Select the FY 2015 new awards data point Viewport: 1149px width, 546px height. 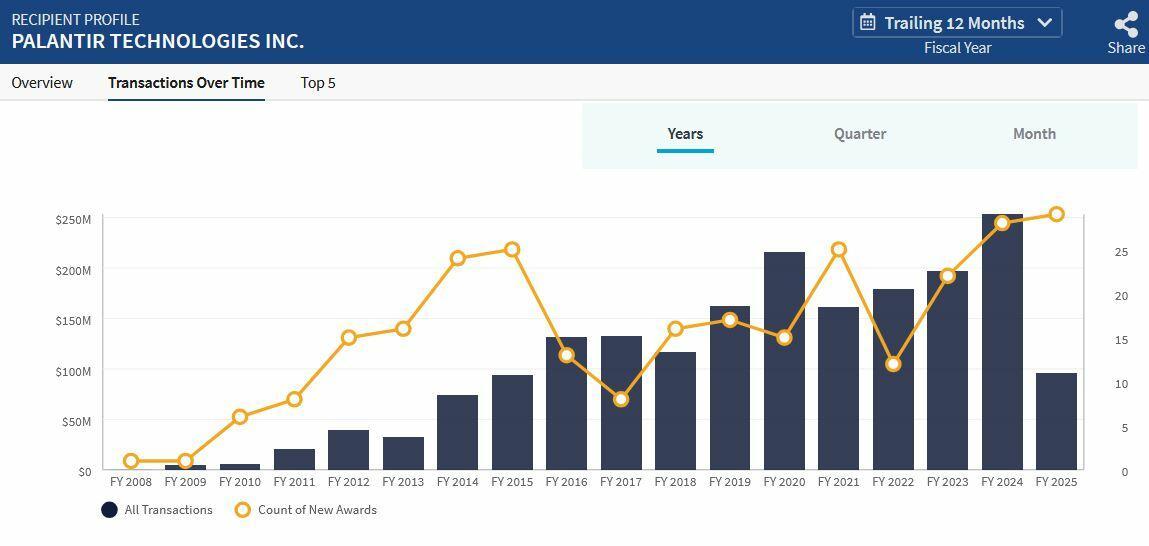(512, 250)
